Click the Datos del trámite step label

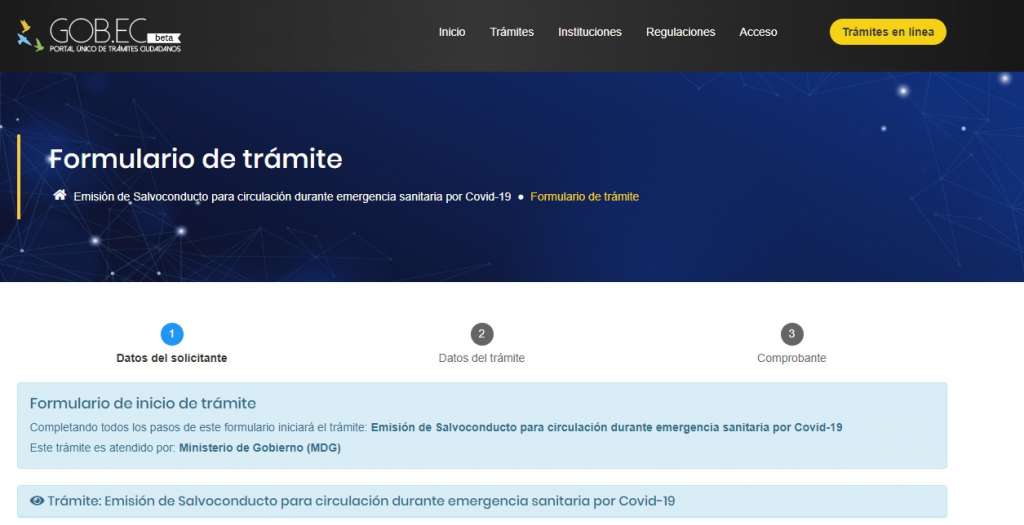[x=482, y=358]
